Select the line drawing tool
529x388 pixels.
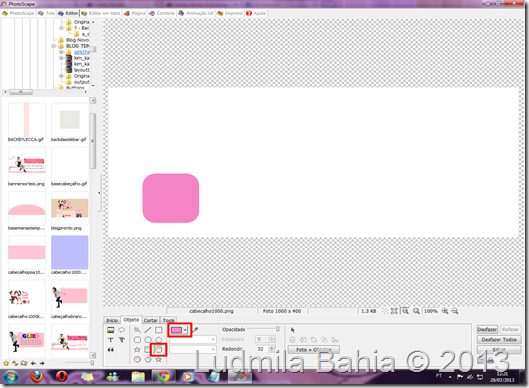click(x=148, y=330)
